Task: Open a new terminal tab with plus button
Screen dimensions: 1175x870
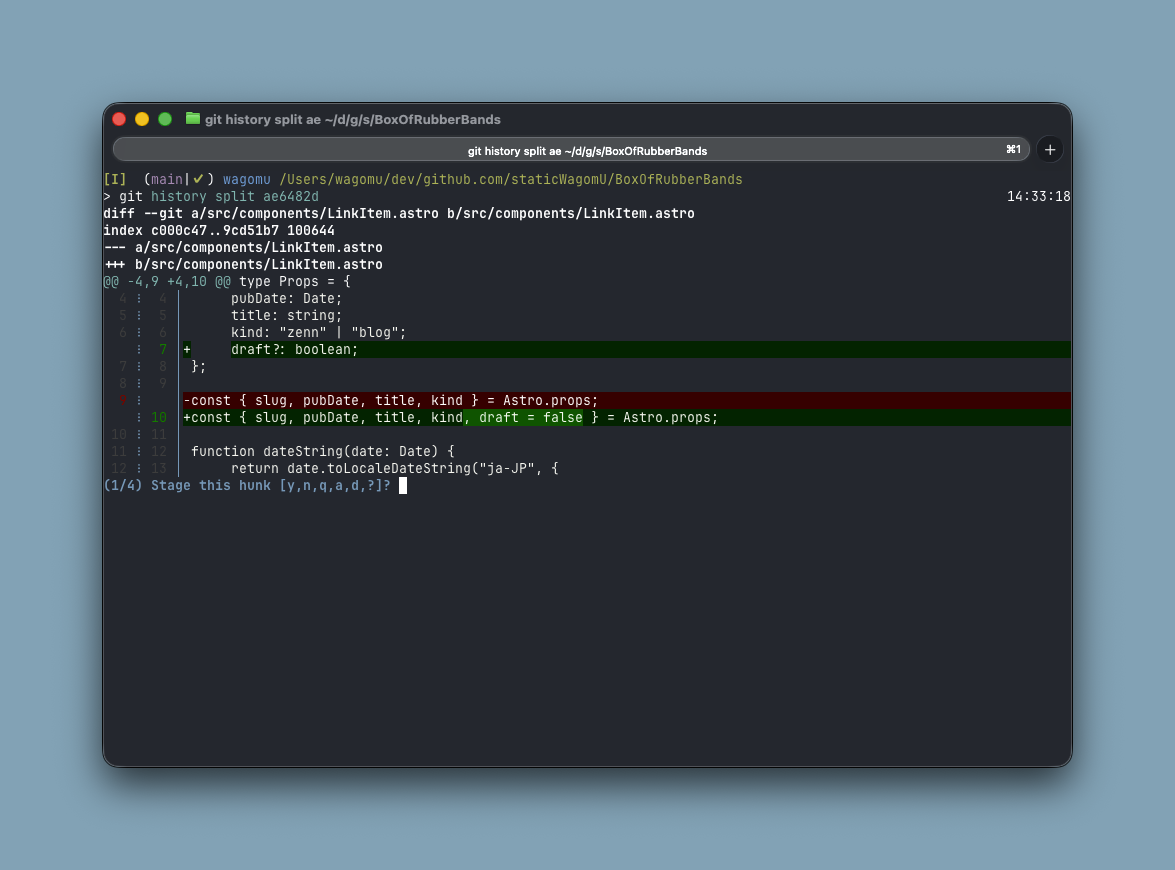Action: tap(1049, 150)
